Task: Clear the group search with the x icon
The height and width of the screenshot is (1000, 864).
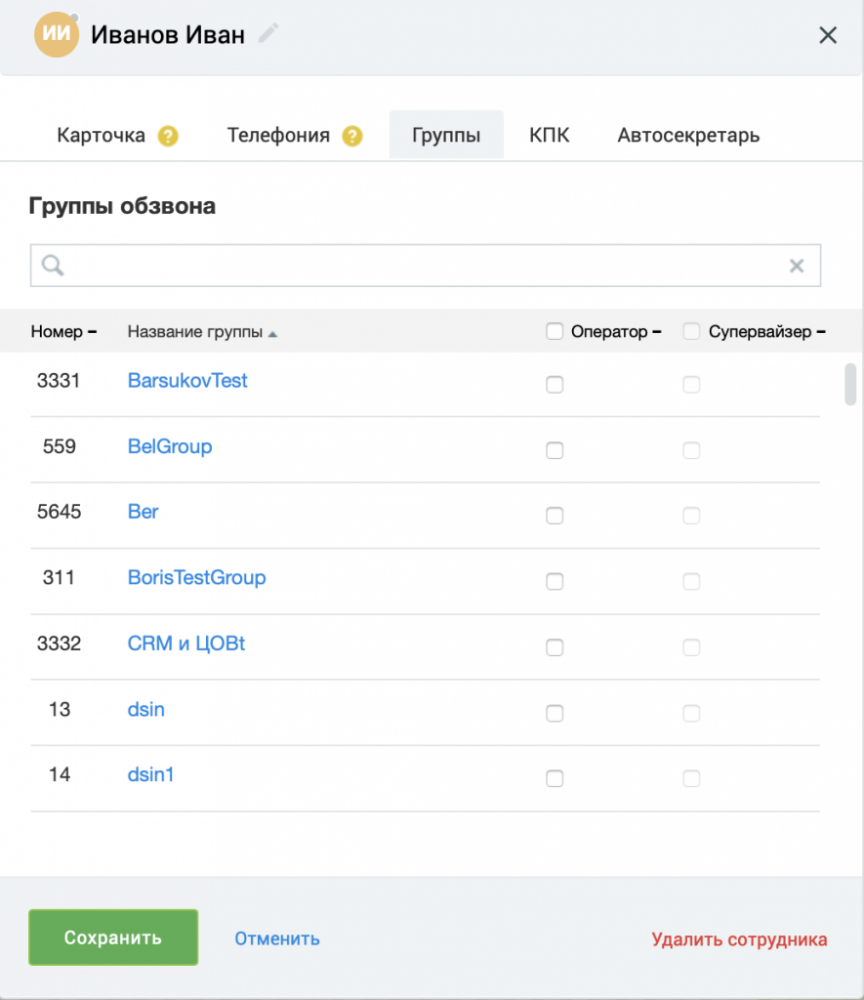Action: (796, 265)
